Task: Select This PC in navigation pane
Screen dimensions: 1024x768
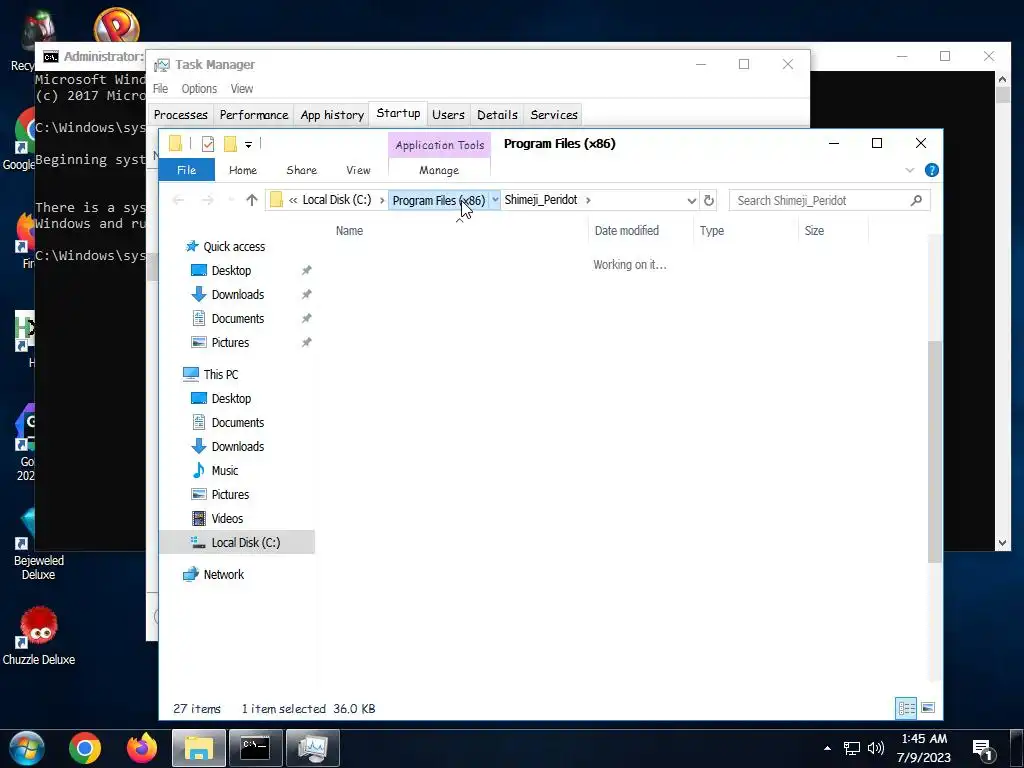Action: click(221, 374)
